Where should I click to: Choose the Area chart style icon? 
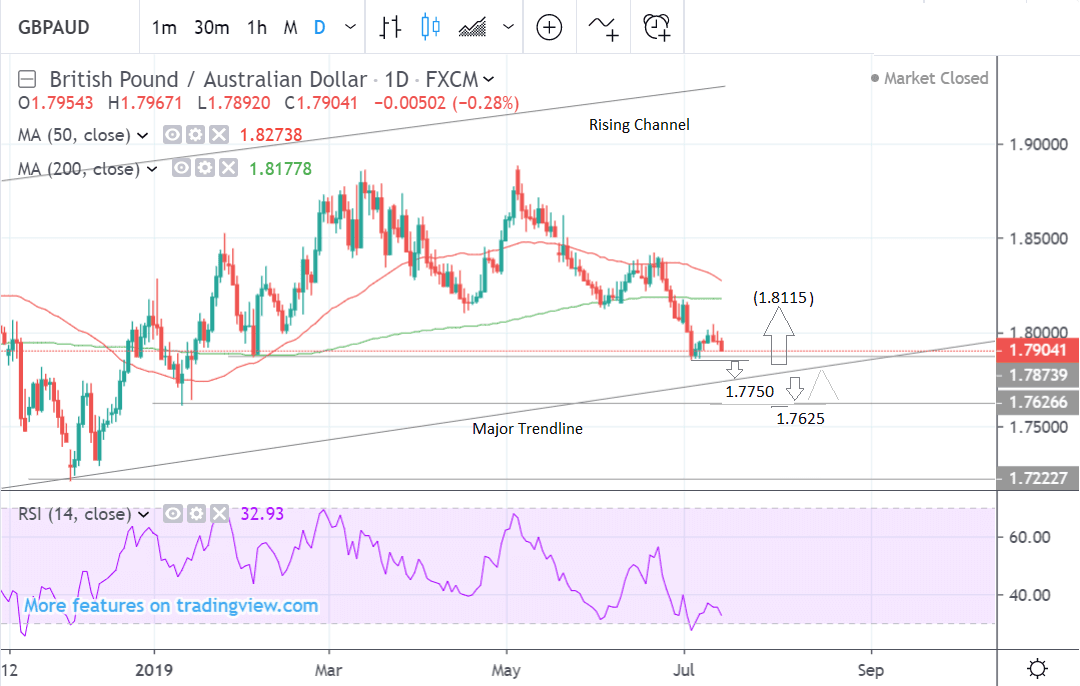pos(472,27)
